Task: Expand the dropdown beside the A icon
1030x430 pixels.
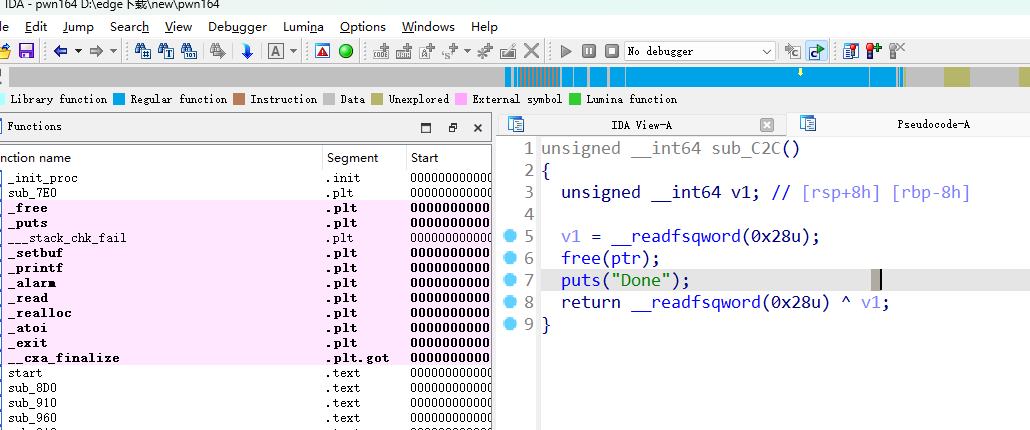Action: [x=293, y=51]
